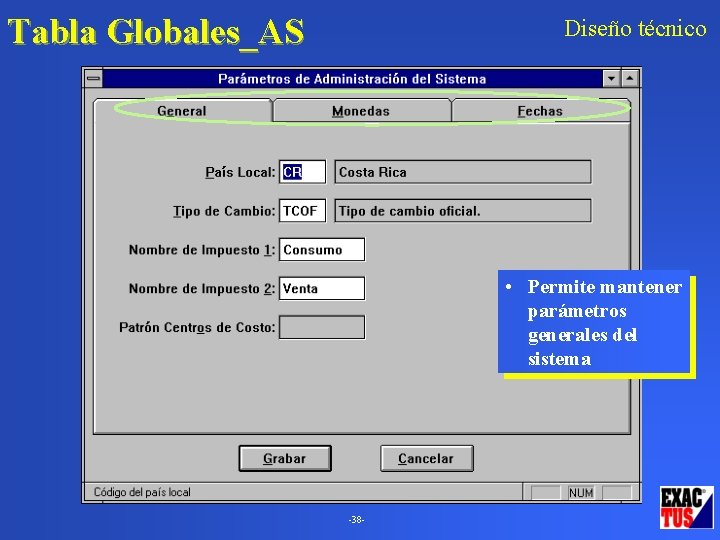Image resolution: width=720 pixels, height=540 pixels.
Task: Open the Fechas tab
Action: [x=540, y=111]
